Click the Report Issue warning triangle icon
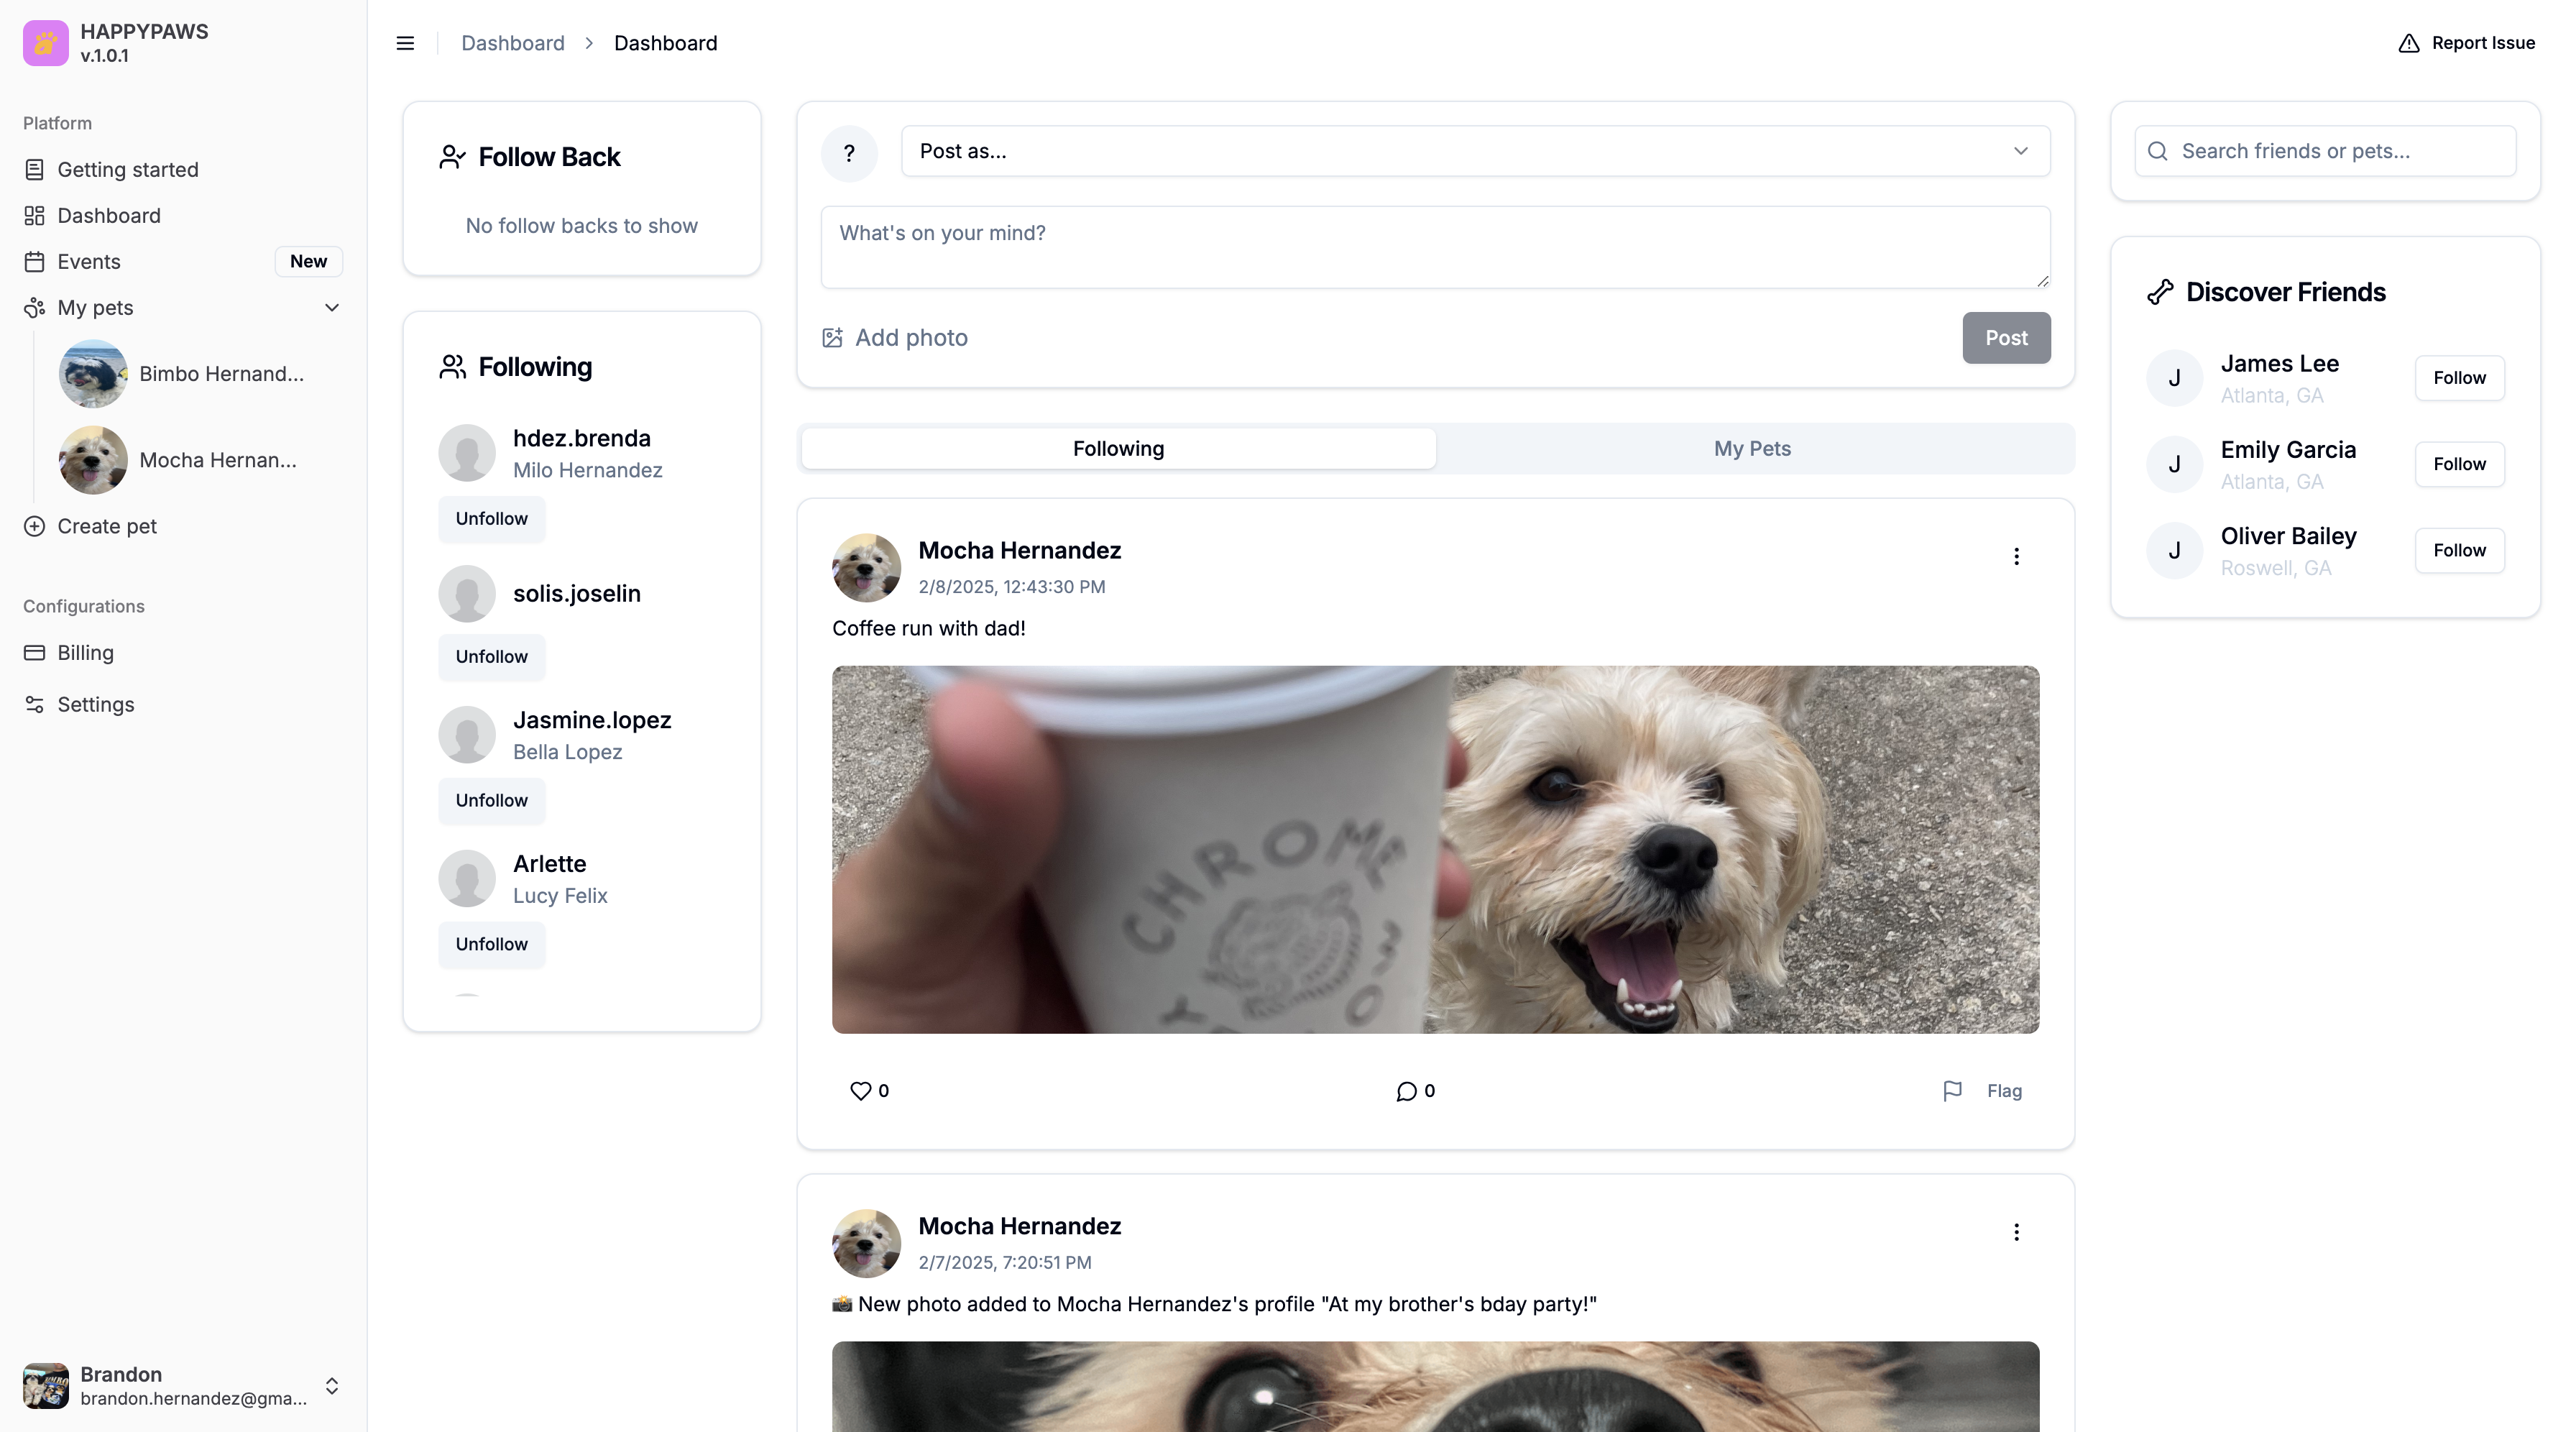This screenshot has height=1432, width=2576. pos(2409,43)
